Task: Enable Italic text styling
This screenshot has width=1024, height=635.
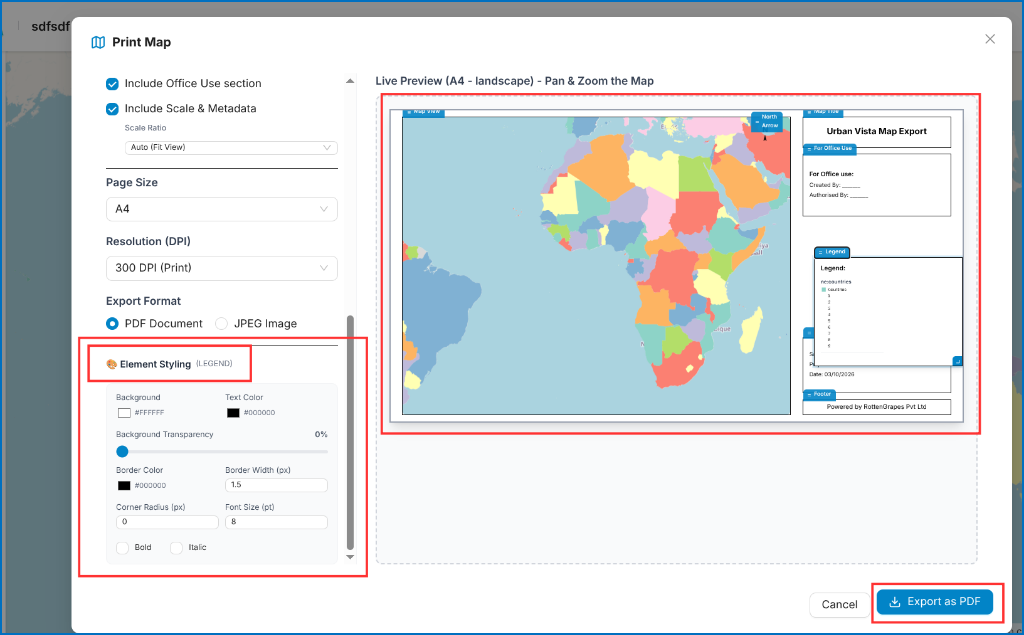Action: tap(176, 547)
